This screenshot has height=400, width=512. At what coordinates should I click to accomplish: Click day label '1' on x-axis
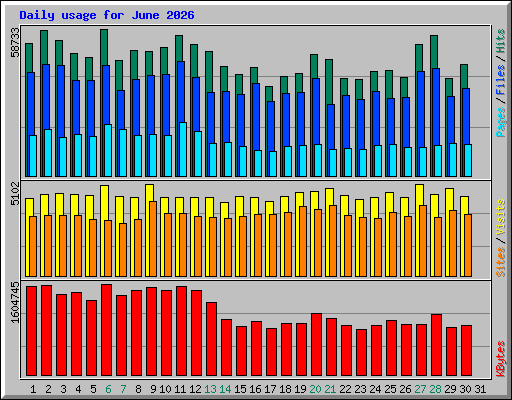pos(33,389)
